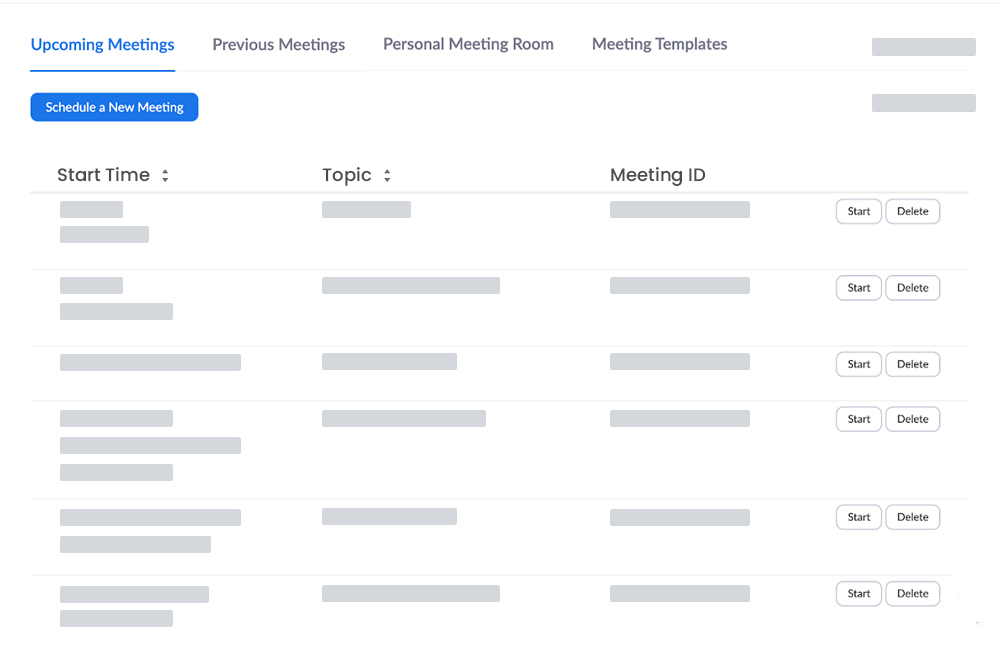Delete the last meeting in the list

point(912,593)
